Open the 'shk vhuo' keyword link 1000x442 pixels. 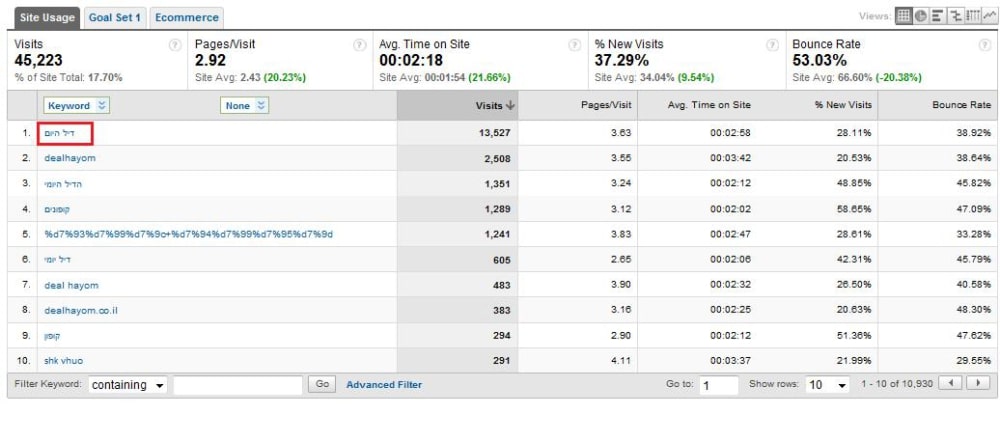(x=64, y=360)
